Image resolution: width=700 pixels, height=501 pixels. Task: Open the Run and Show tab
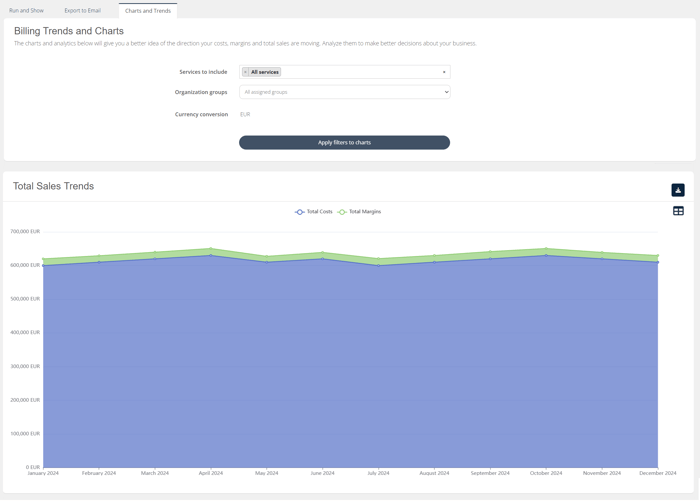click(x=26, y=11)
